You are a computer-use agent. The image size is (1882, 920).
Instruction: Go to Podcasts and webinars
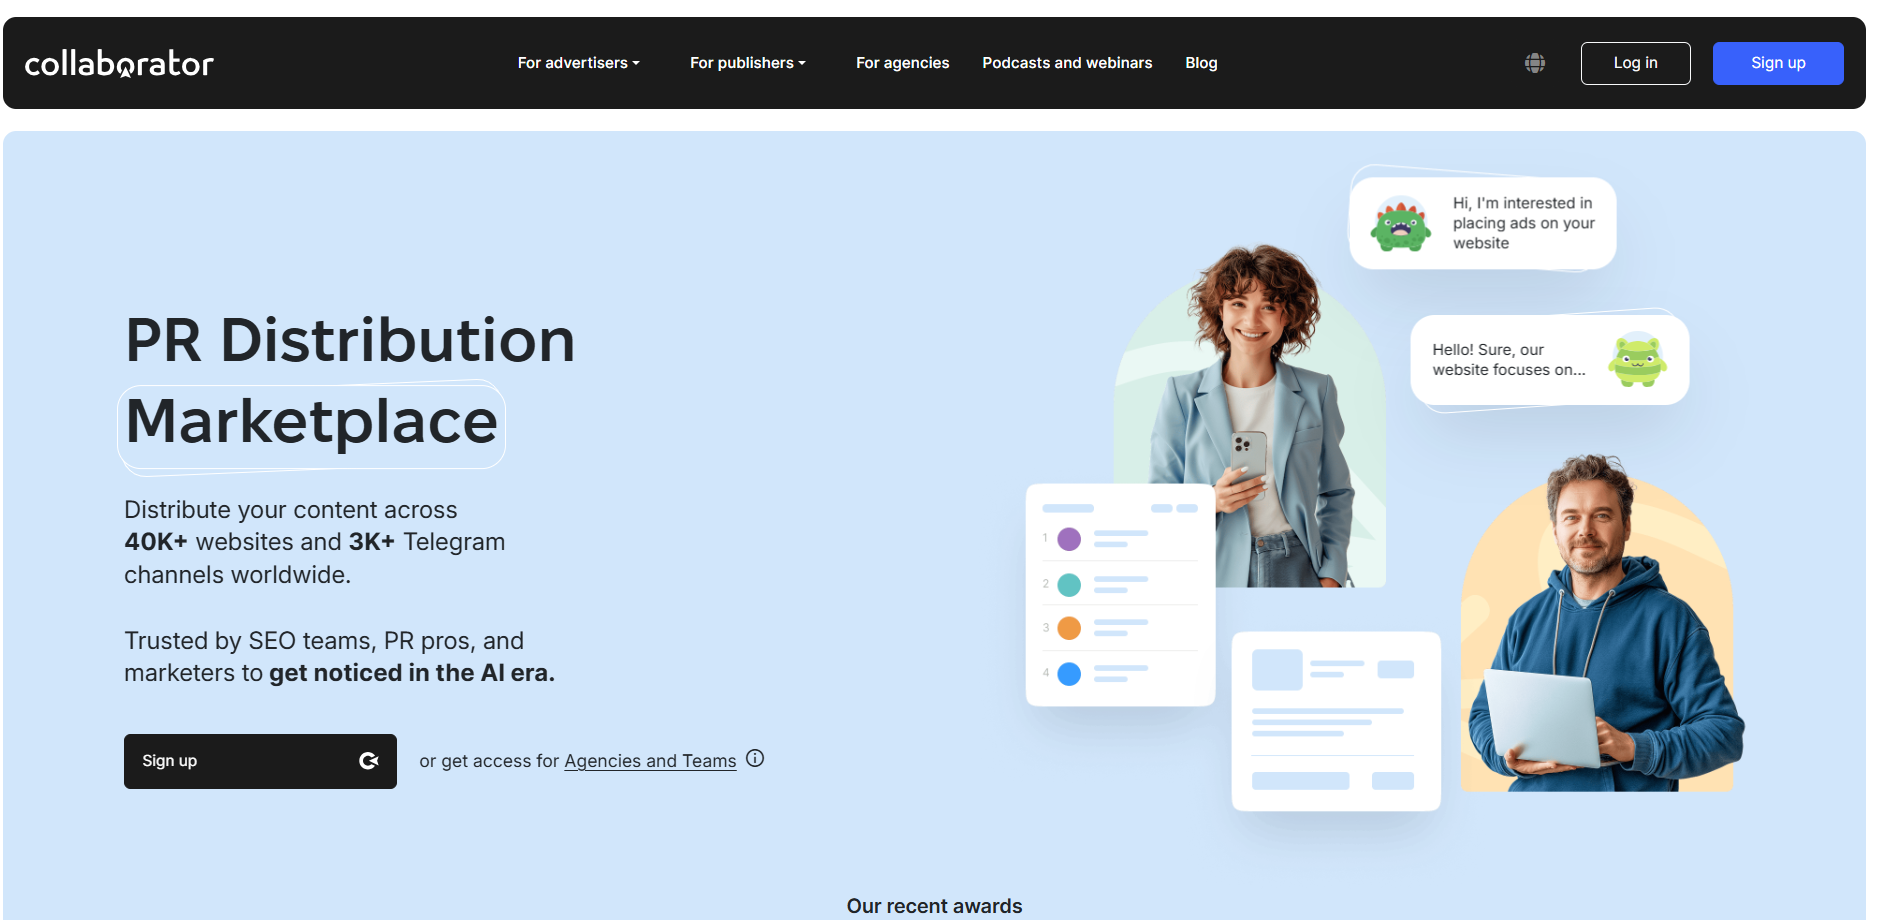pyautogui.click(x=1067, y=63)
